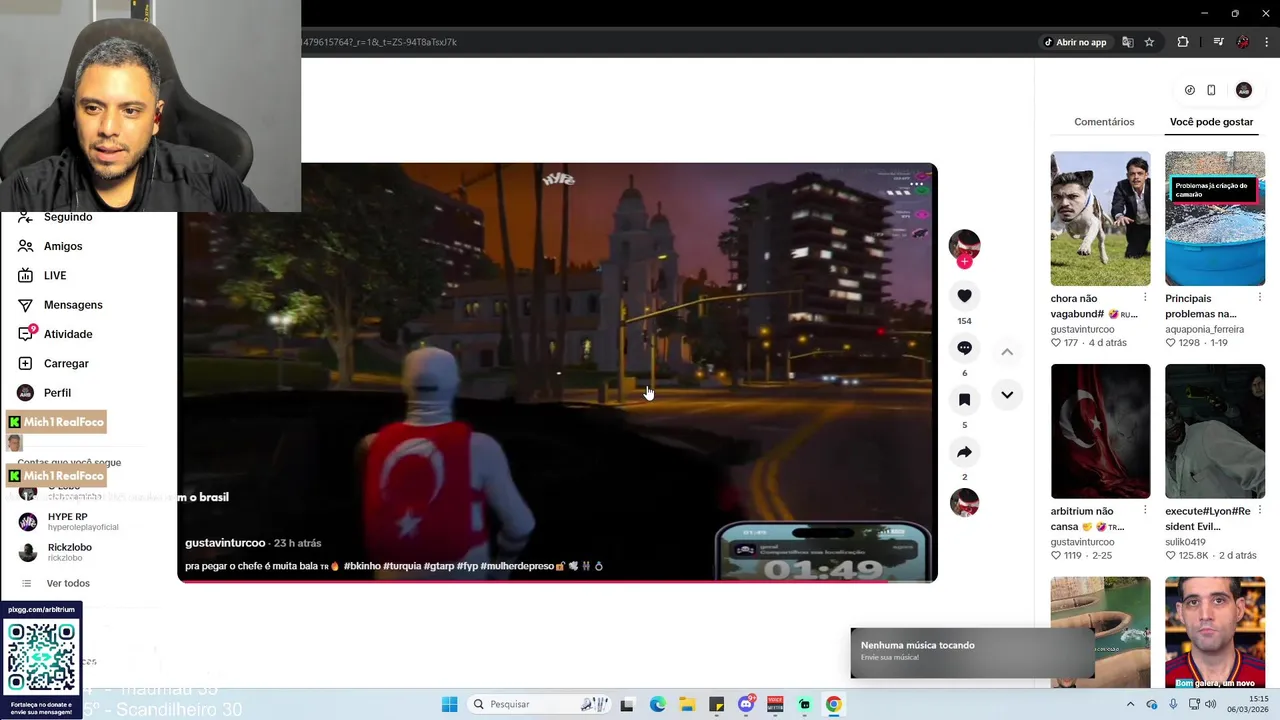Open Discord from the taskbar
The width and height of the screenshot is (1280, 720).
click(x=746, y=704)
